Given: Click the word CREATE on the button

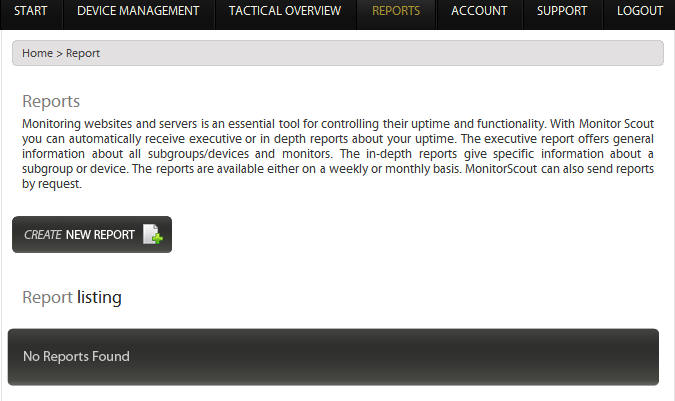Looking at the screenshot, I should (x=42, y=235).
